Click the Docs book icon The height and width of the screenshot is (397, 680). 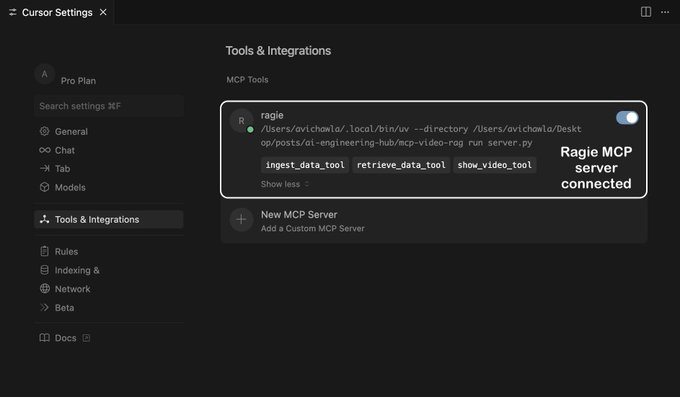point(44,338)
